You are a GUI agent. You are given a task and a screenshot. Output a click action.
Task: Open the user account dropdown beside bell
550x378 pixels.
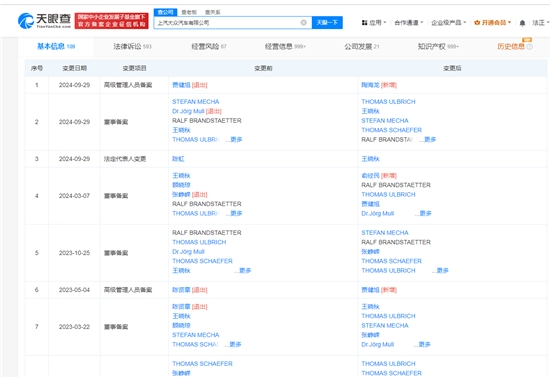click(x=541, y=23)
